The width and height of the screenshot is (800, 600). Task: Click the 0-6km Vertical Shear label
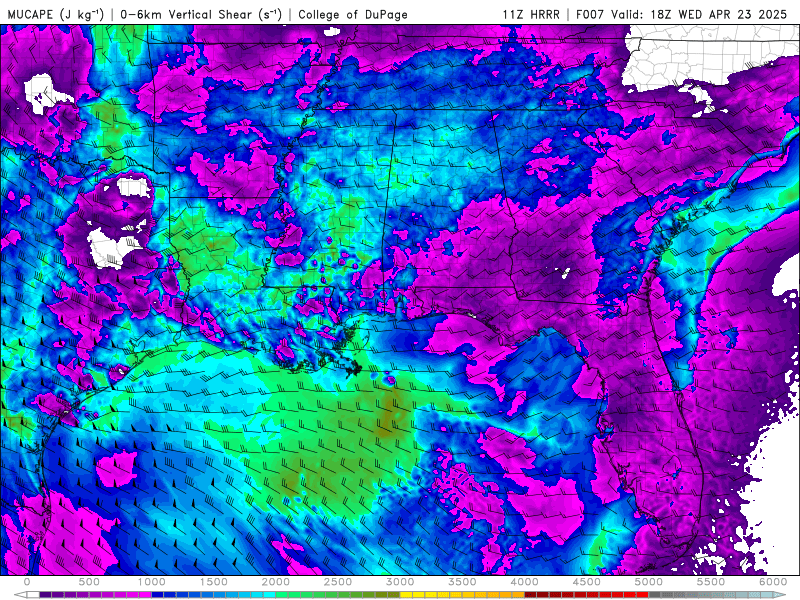pyautogui.click(x=201, y=14)
